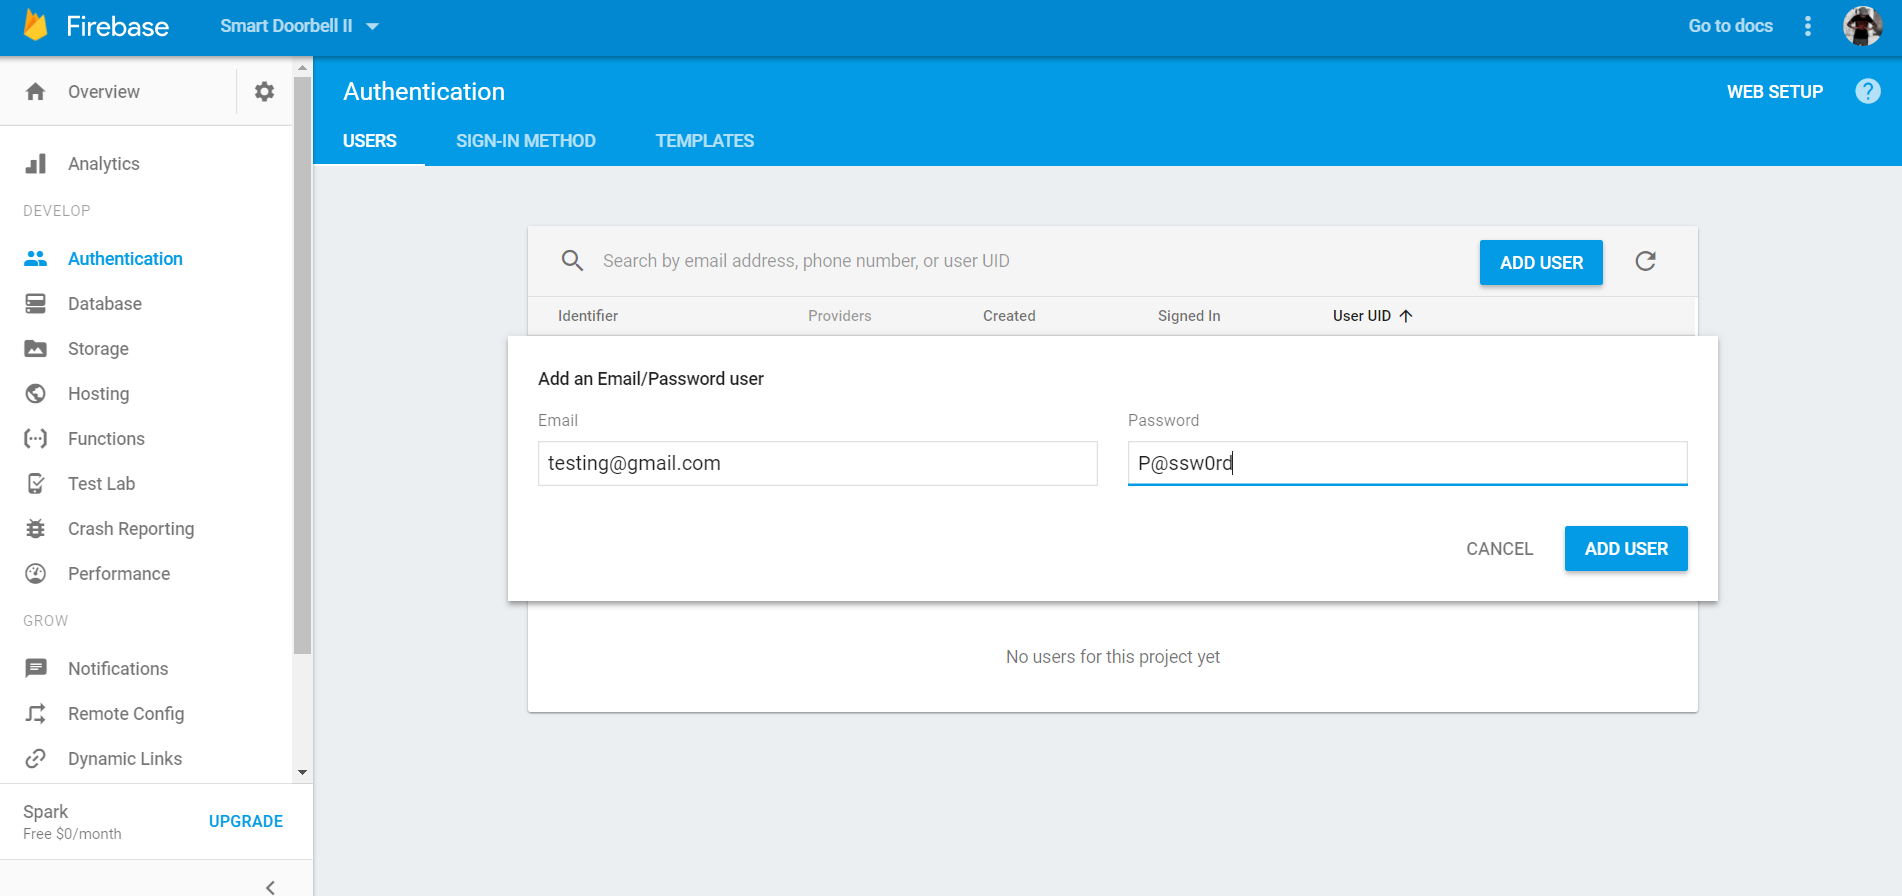Click the user account avatar
1902x896 pixels.
pos(1862,26)
